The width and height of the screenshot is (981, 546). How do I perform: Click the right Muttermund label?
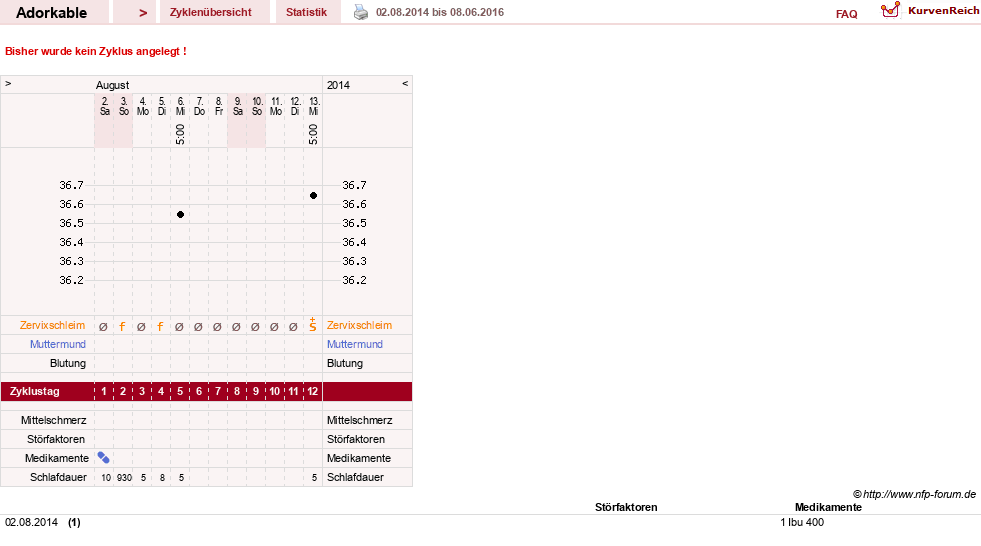(355, 344)
